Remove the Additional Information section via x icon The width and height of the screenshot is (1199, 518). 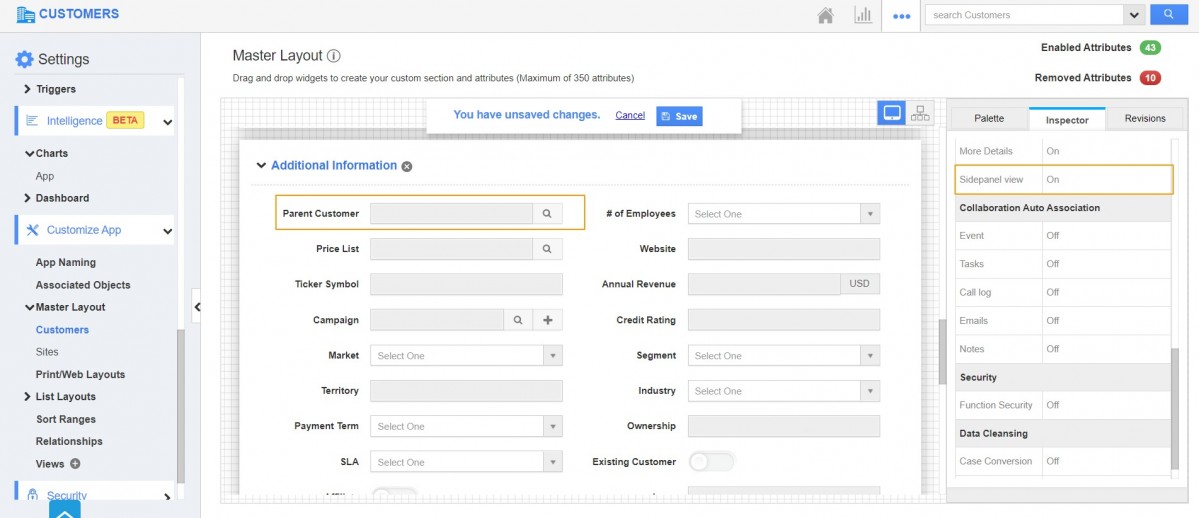click(x=407, y=166)
